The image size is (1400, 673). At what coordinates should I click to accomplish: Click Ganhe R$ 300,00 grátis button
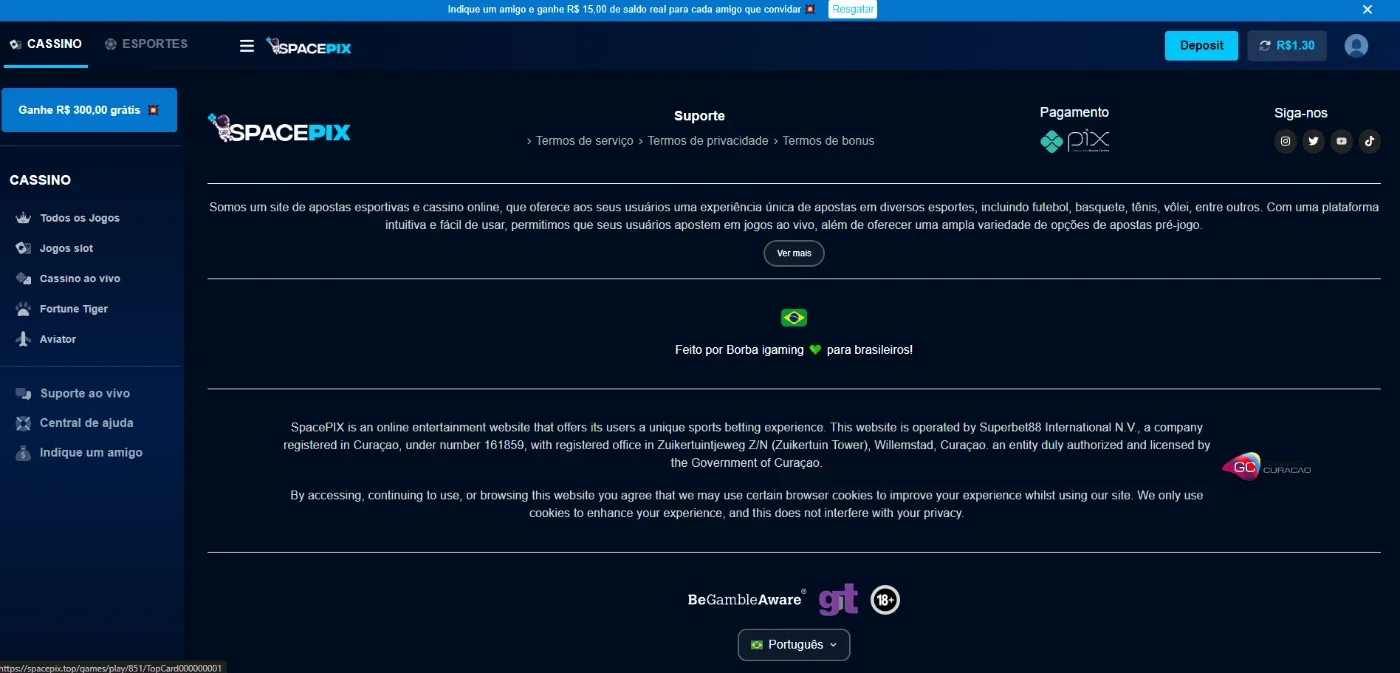(x=89, y=110)
